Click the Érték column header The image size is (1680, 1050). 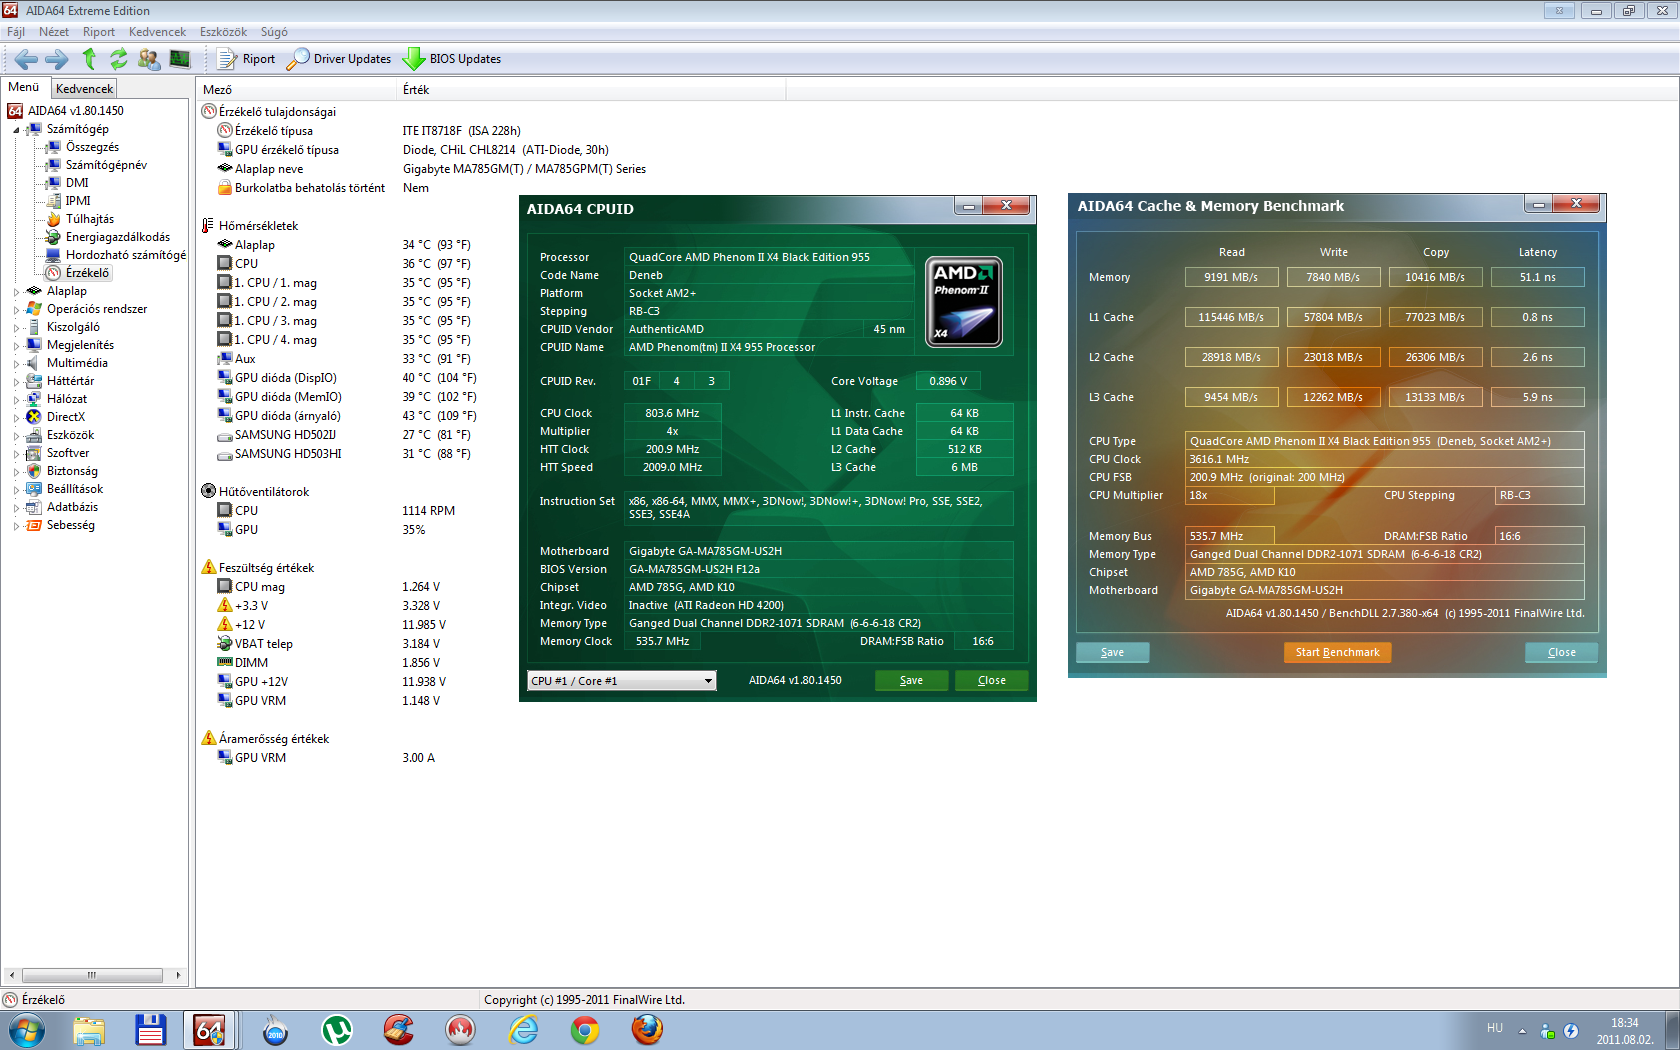coord(591,90)
